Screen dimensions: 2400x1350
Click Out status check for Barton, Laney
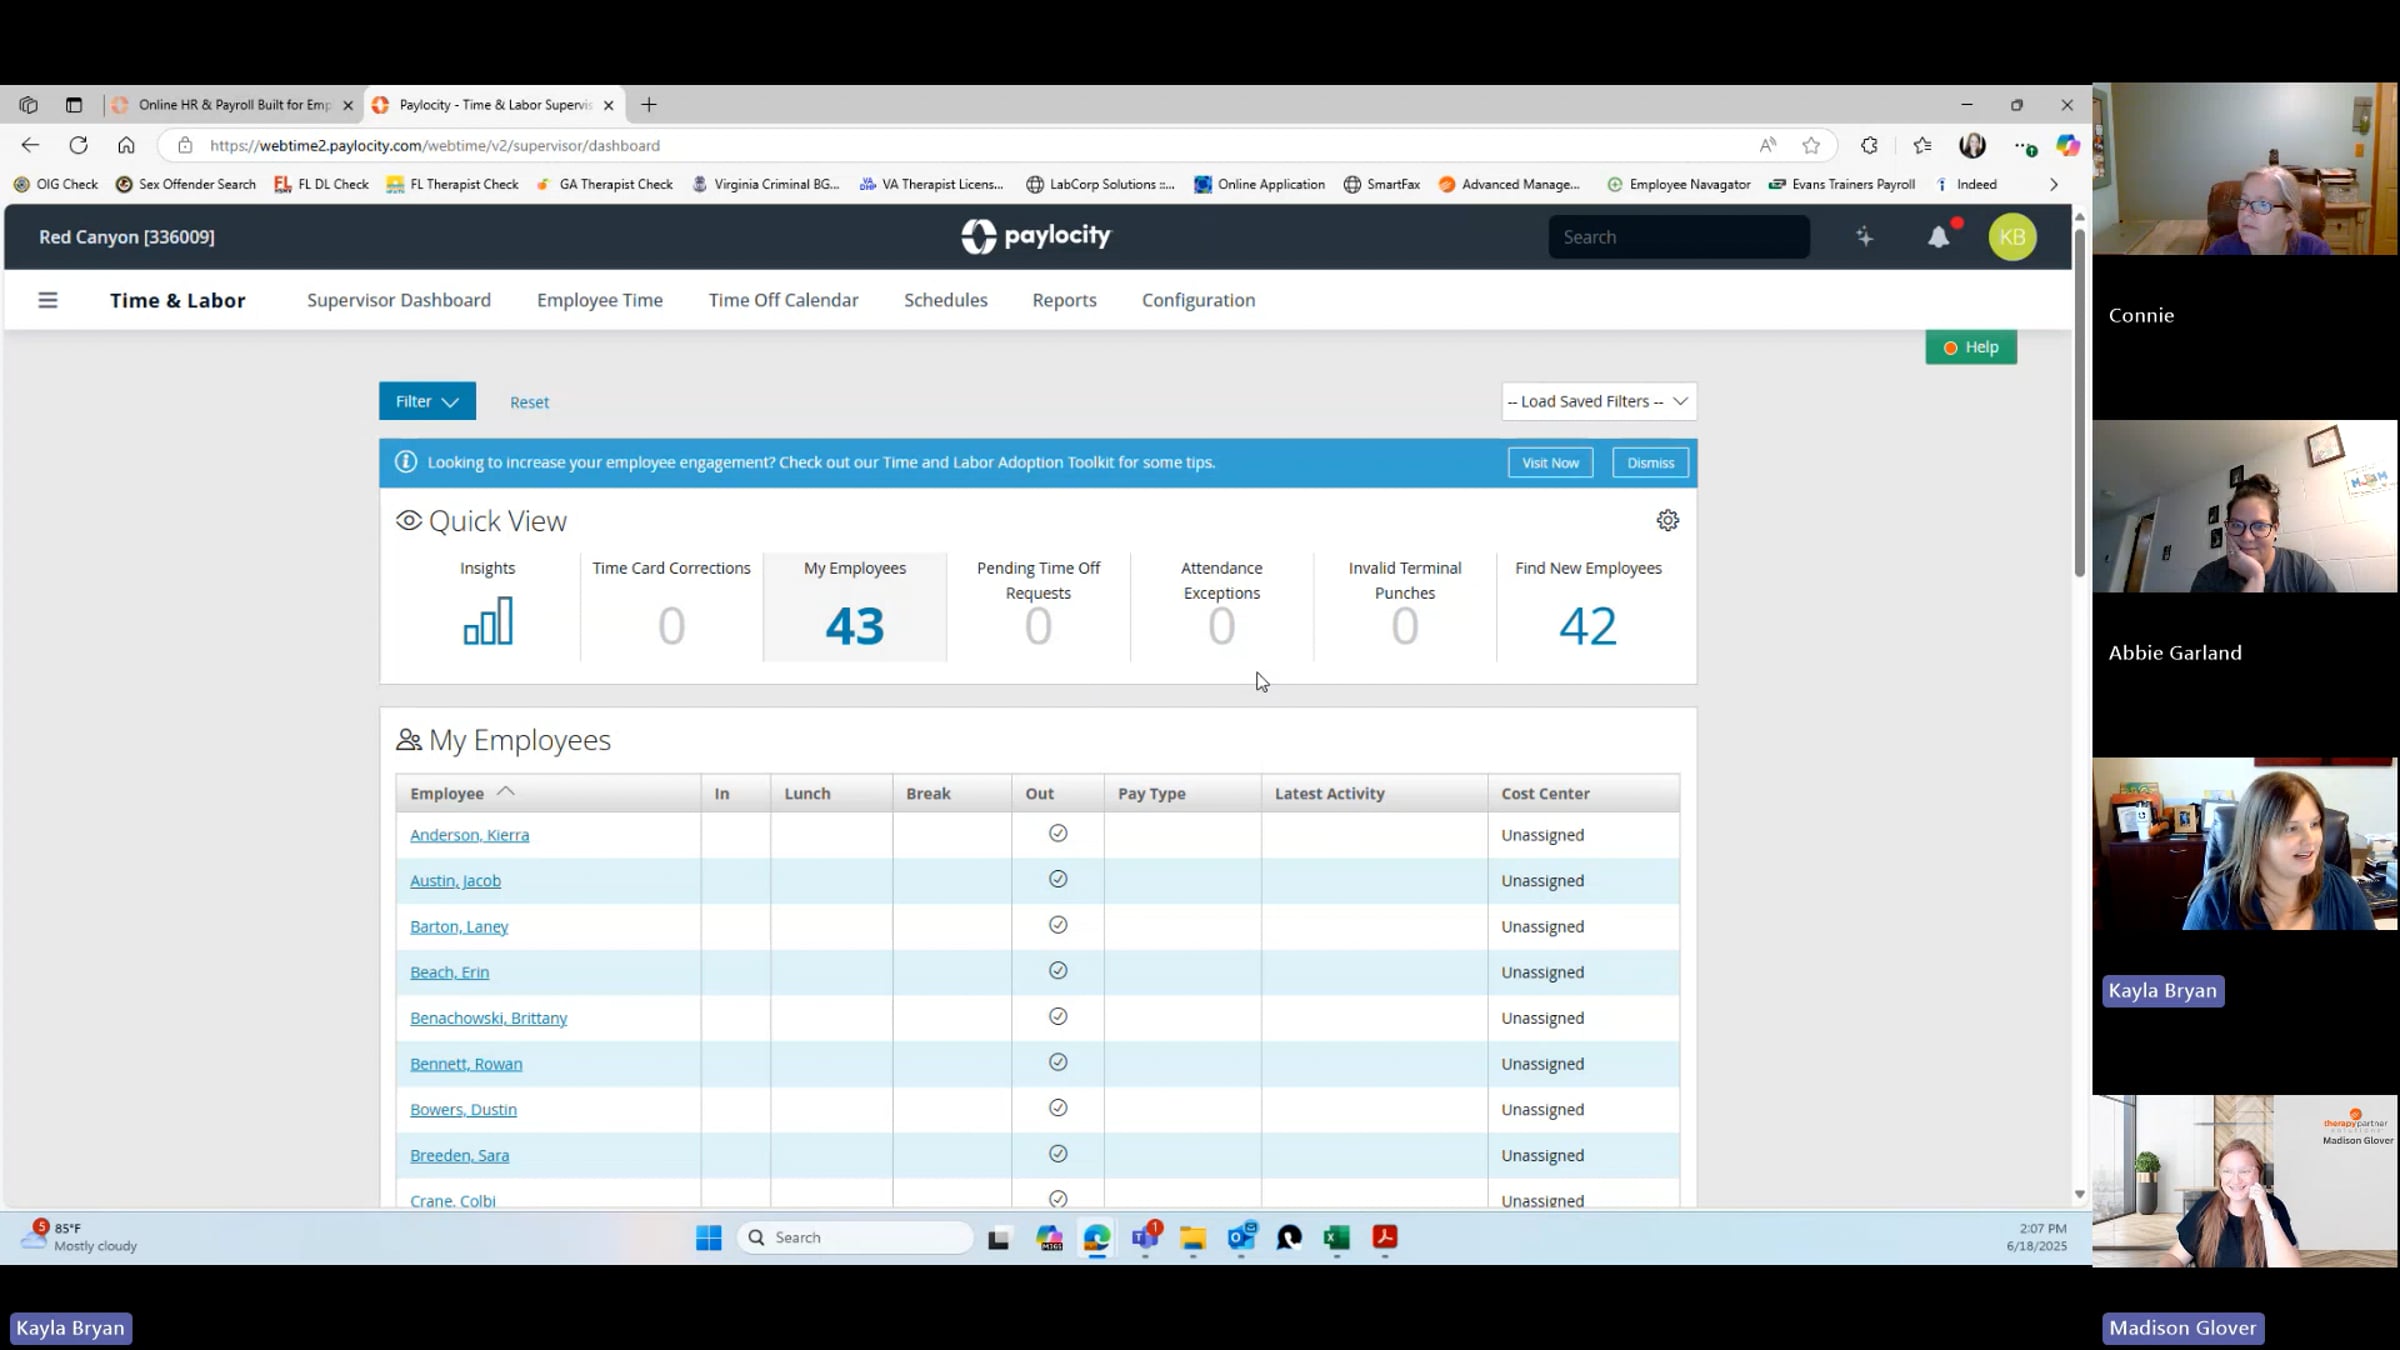1057,925
